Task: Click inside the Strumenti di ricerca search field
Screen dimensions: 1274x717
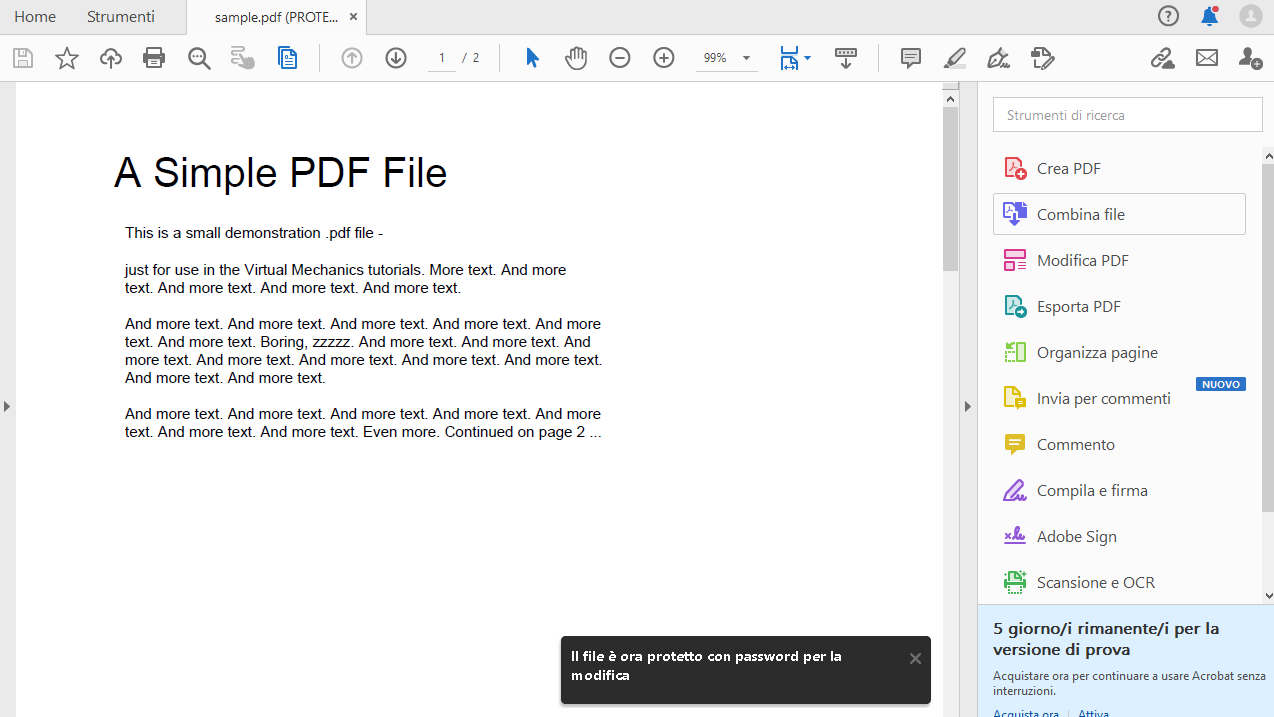Action: tap(1127, 114)
